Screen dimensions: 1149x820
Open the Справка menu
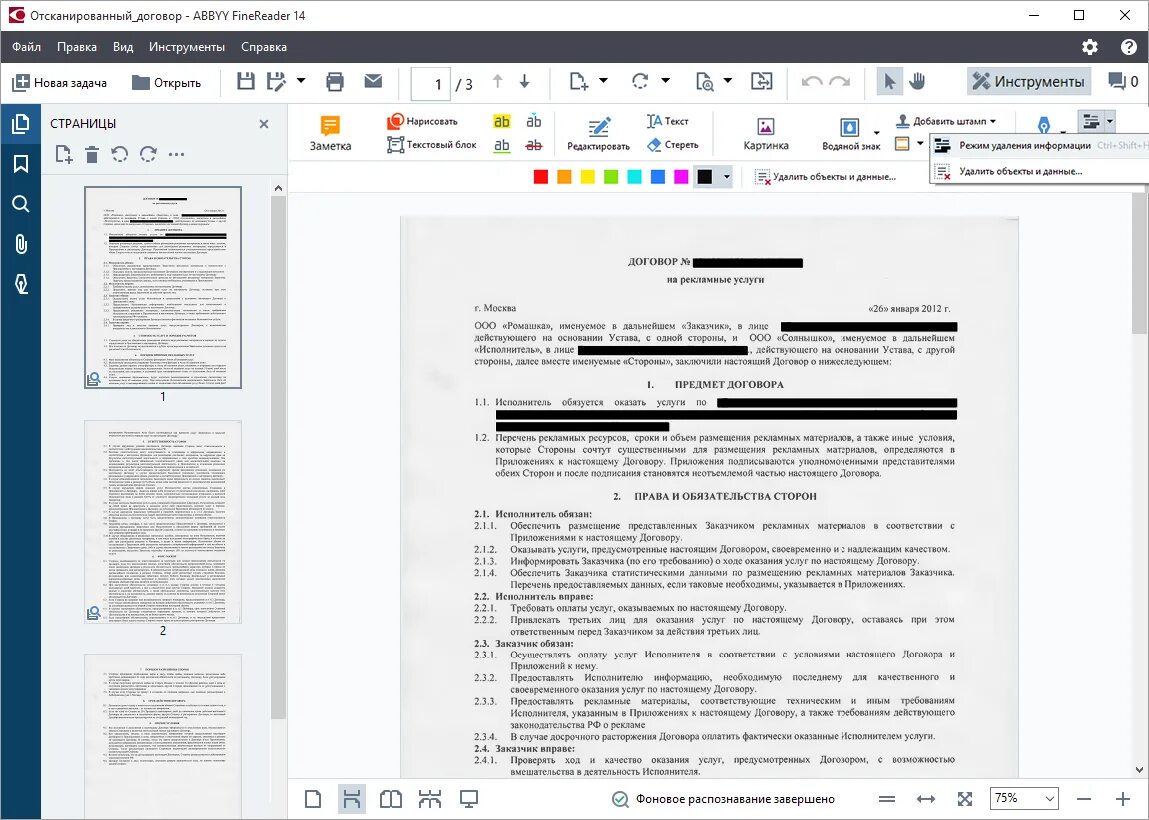click(264, 47)
